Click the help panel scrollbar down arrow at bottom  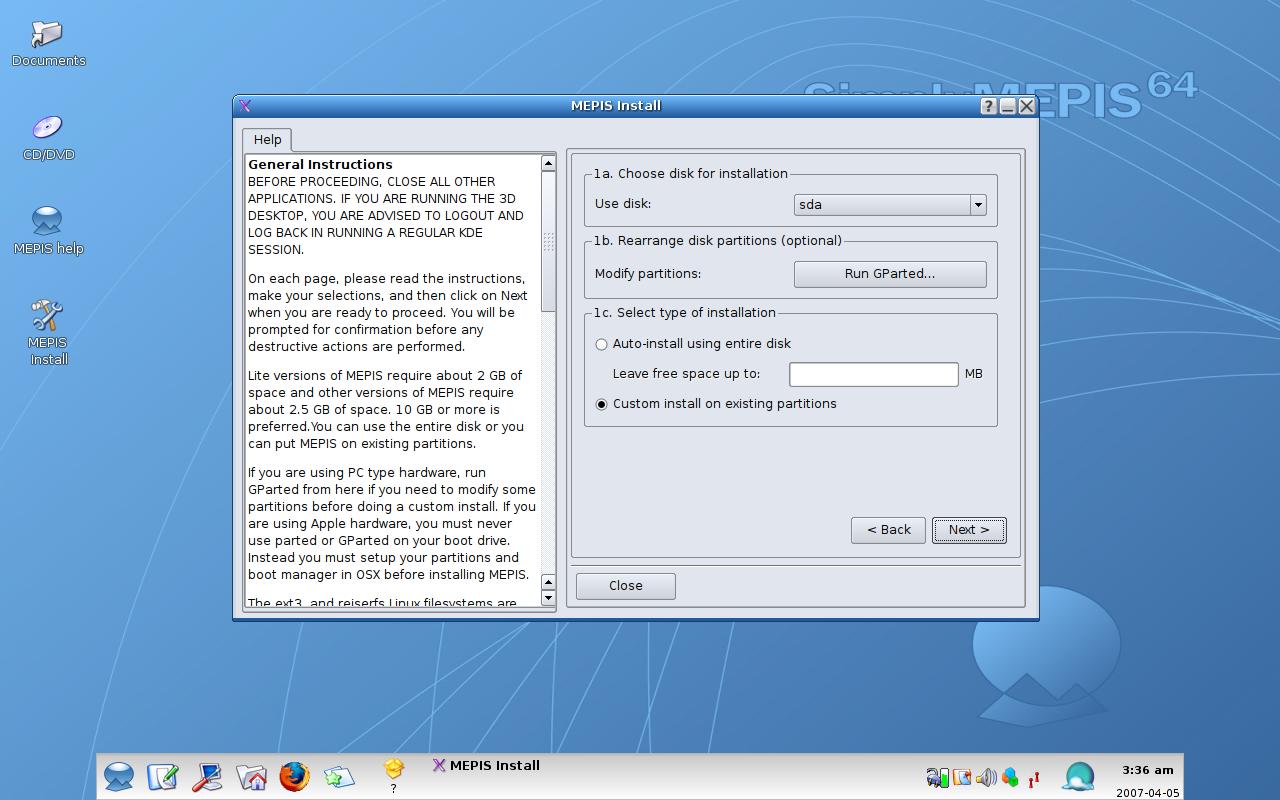click(x=548, y=598)
